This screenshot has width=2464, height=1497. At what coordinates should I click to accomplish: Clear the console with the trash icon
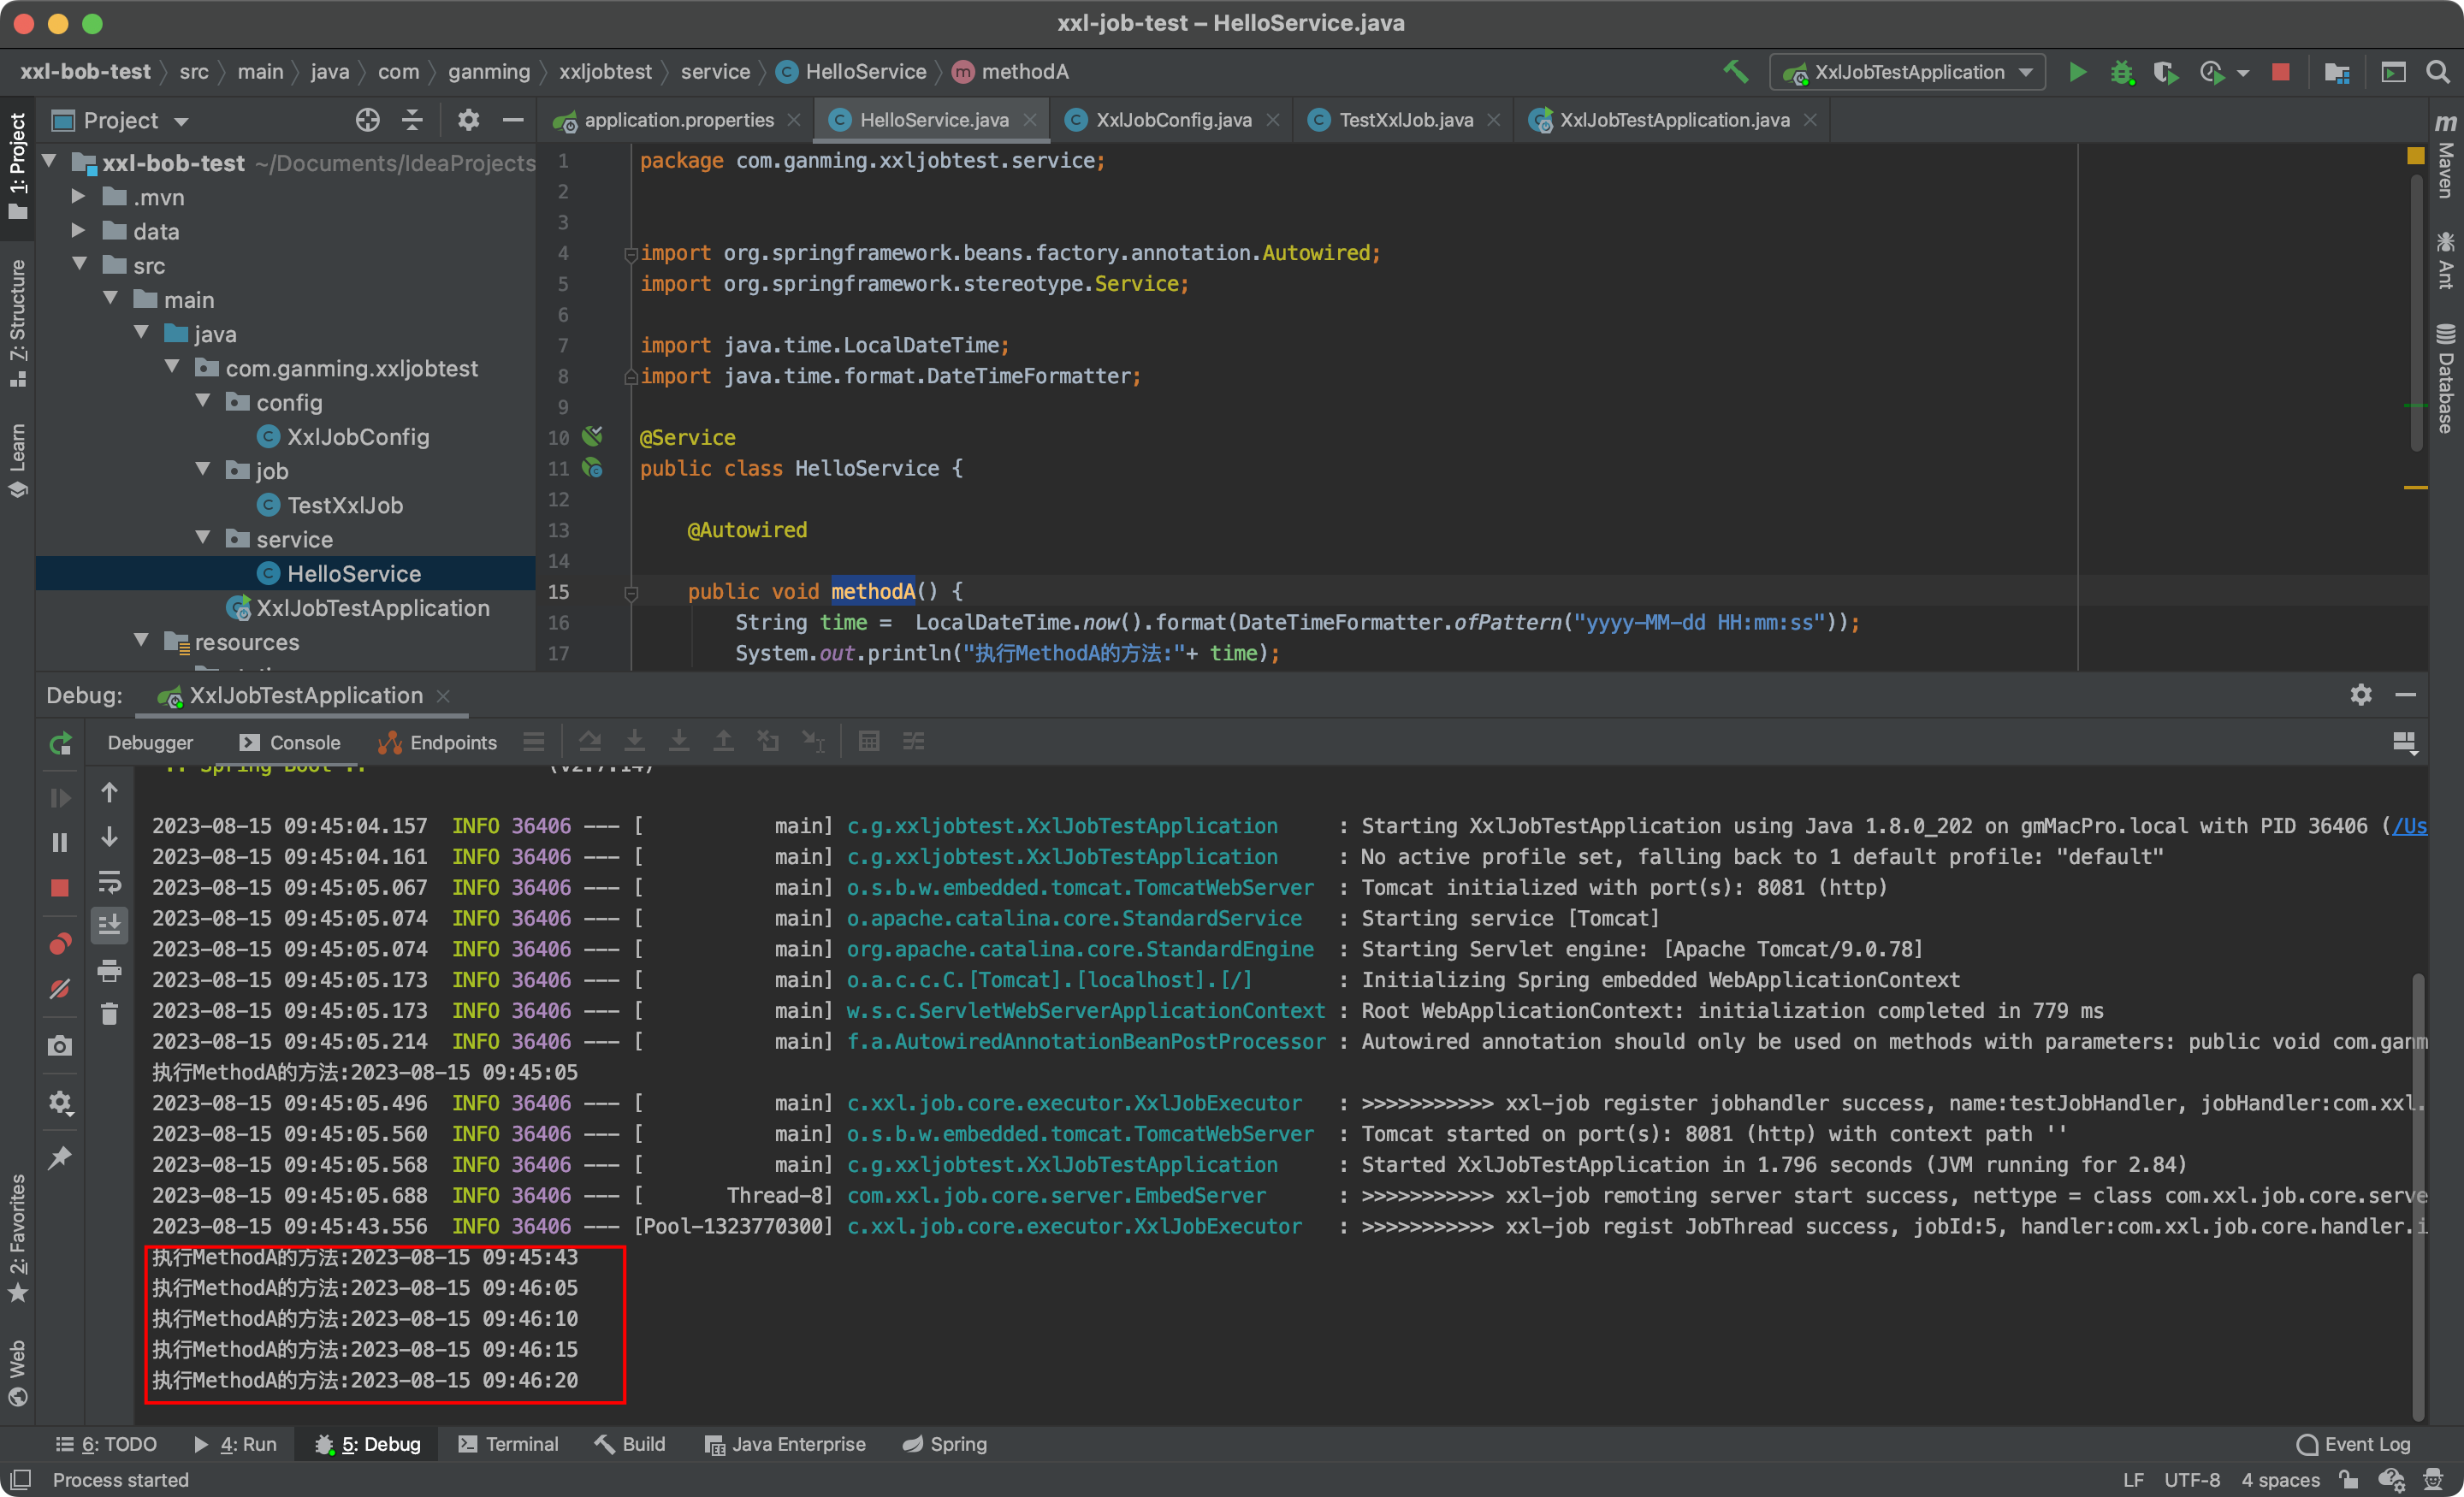pyautogui.click(x=110, y=1014)
